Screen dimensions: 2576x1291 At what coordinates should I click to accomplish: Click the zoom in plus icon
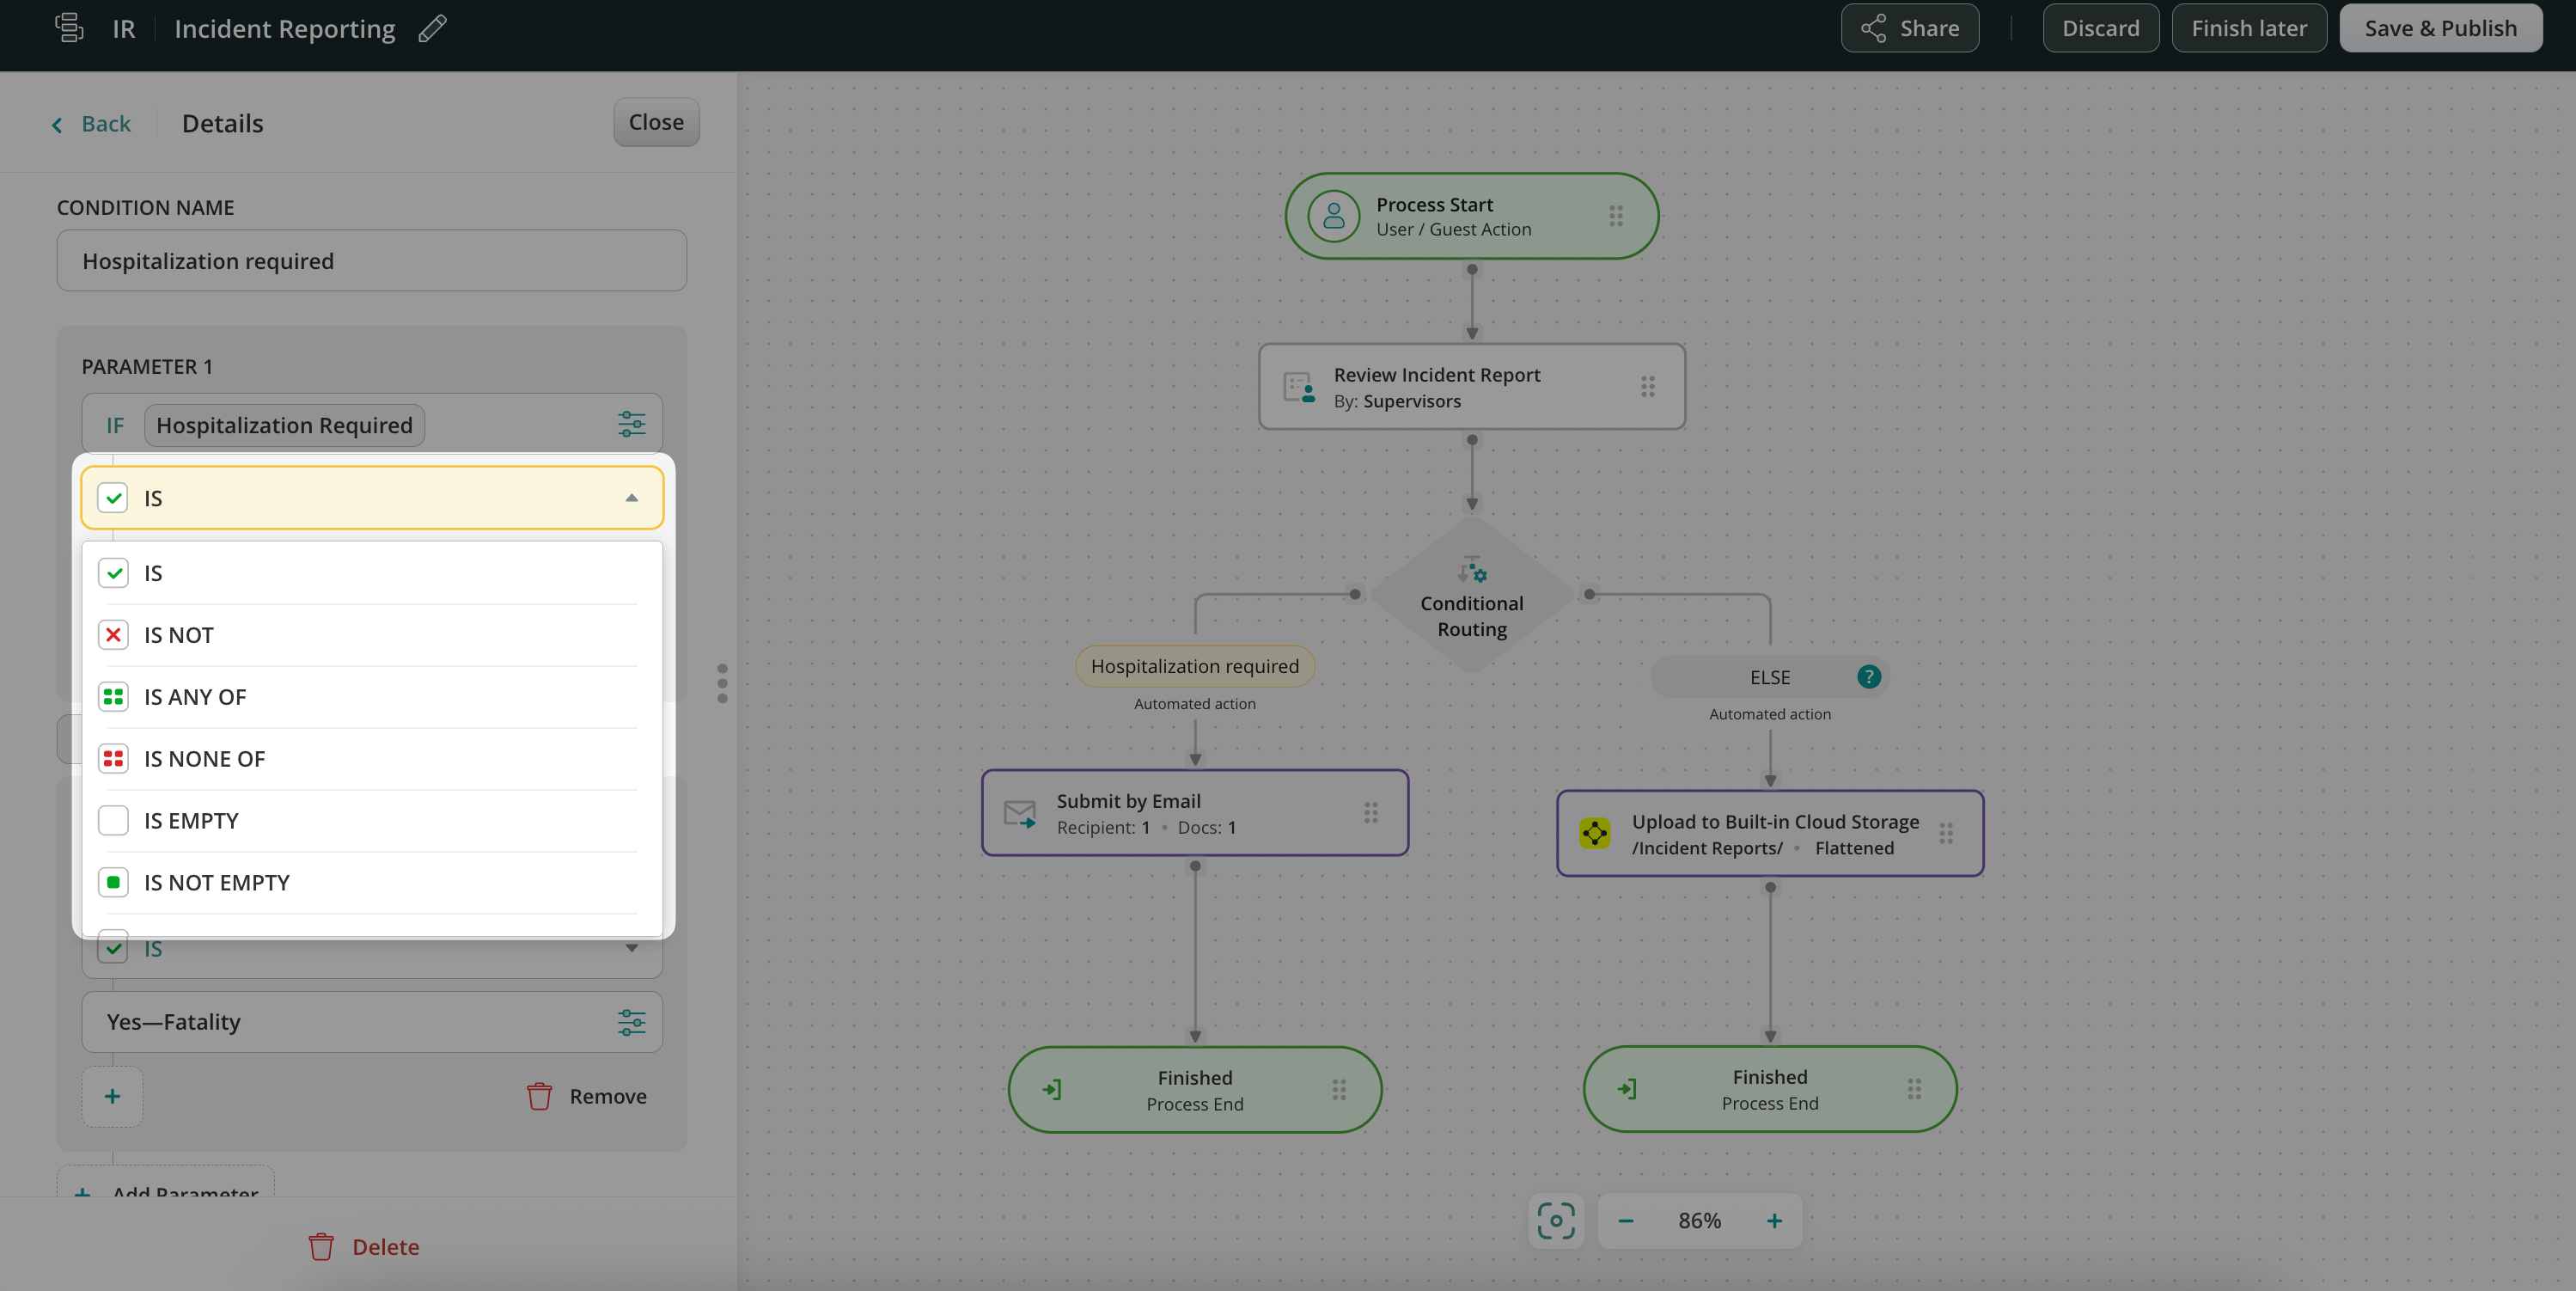pos(1774,1221)
